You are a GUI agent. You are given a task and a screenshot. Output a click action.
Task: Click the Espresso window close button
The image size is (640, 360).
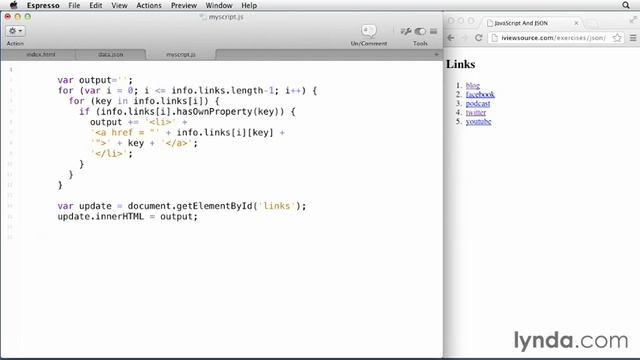(x=7, y=17)
